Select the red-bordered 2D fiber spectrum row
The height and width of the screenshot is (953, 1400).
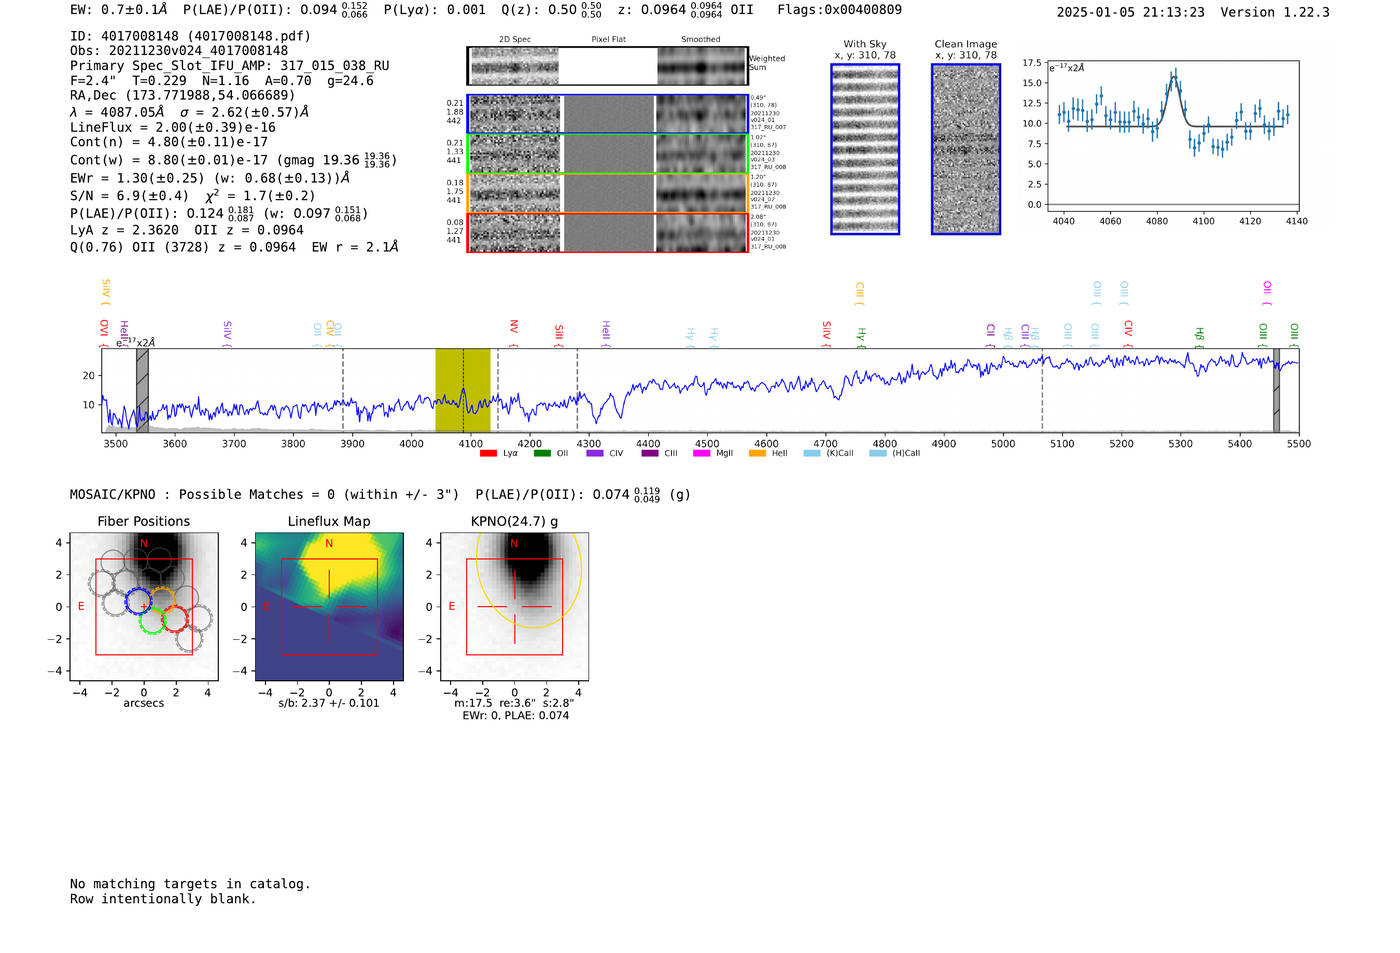tap(608, 233)
